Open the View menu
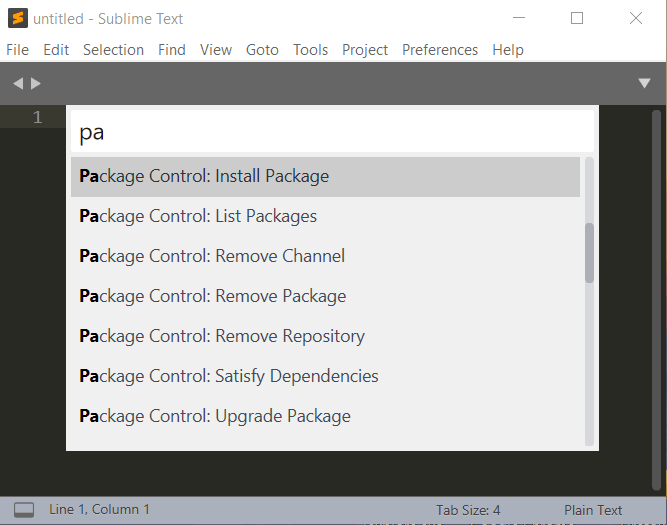This screenshot has width=667, height=525. (216, 50)
